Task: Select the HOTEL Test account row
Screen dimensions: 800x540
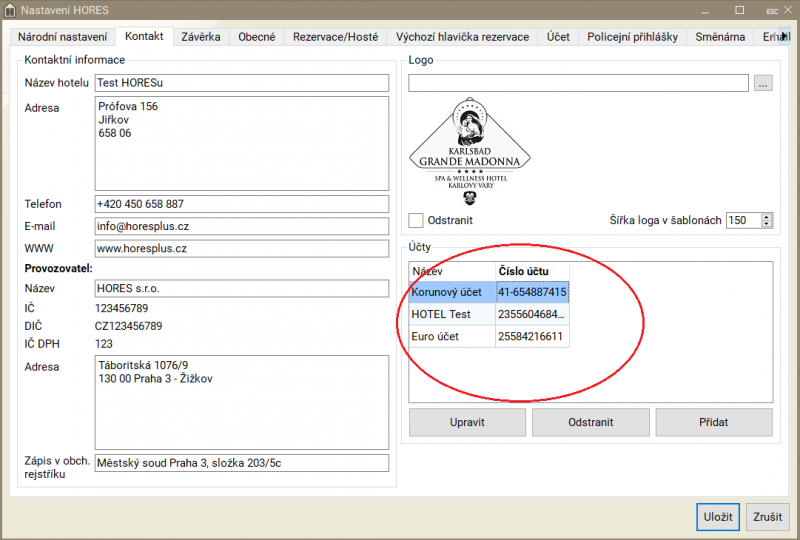Action: pyautogui.click(x=452, y=315)
